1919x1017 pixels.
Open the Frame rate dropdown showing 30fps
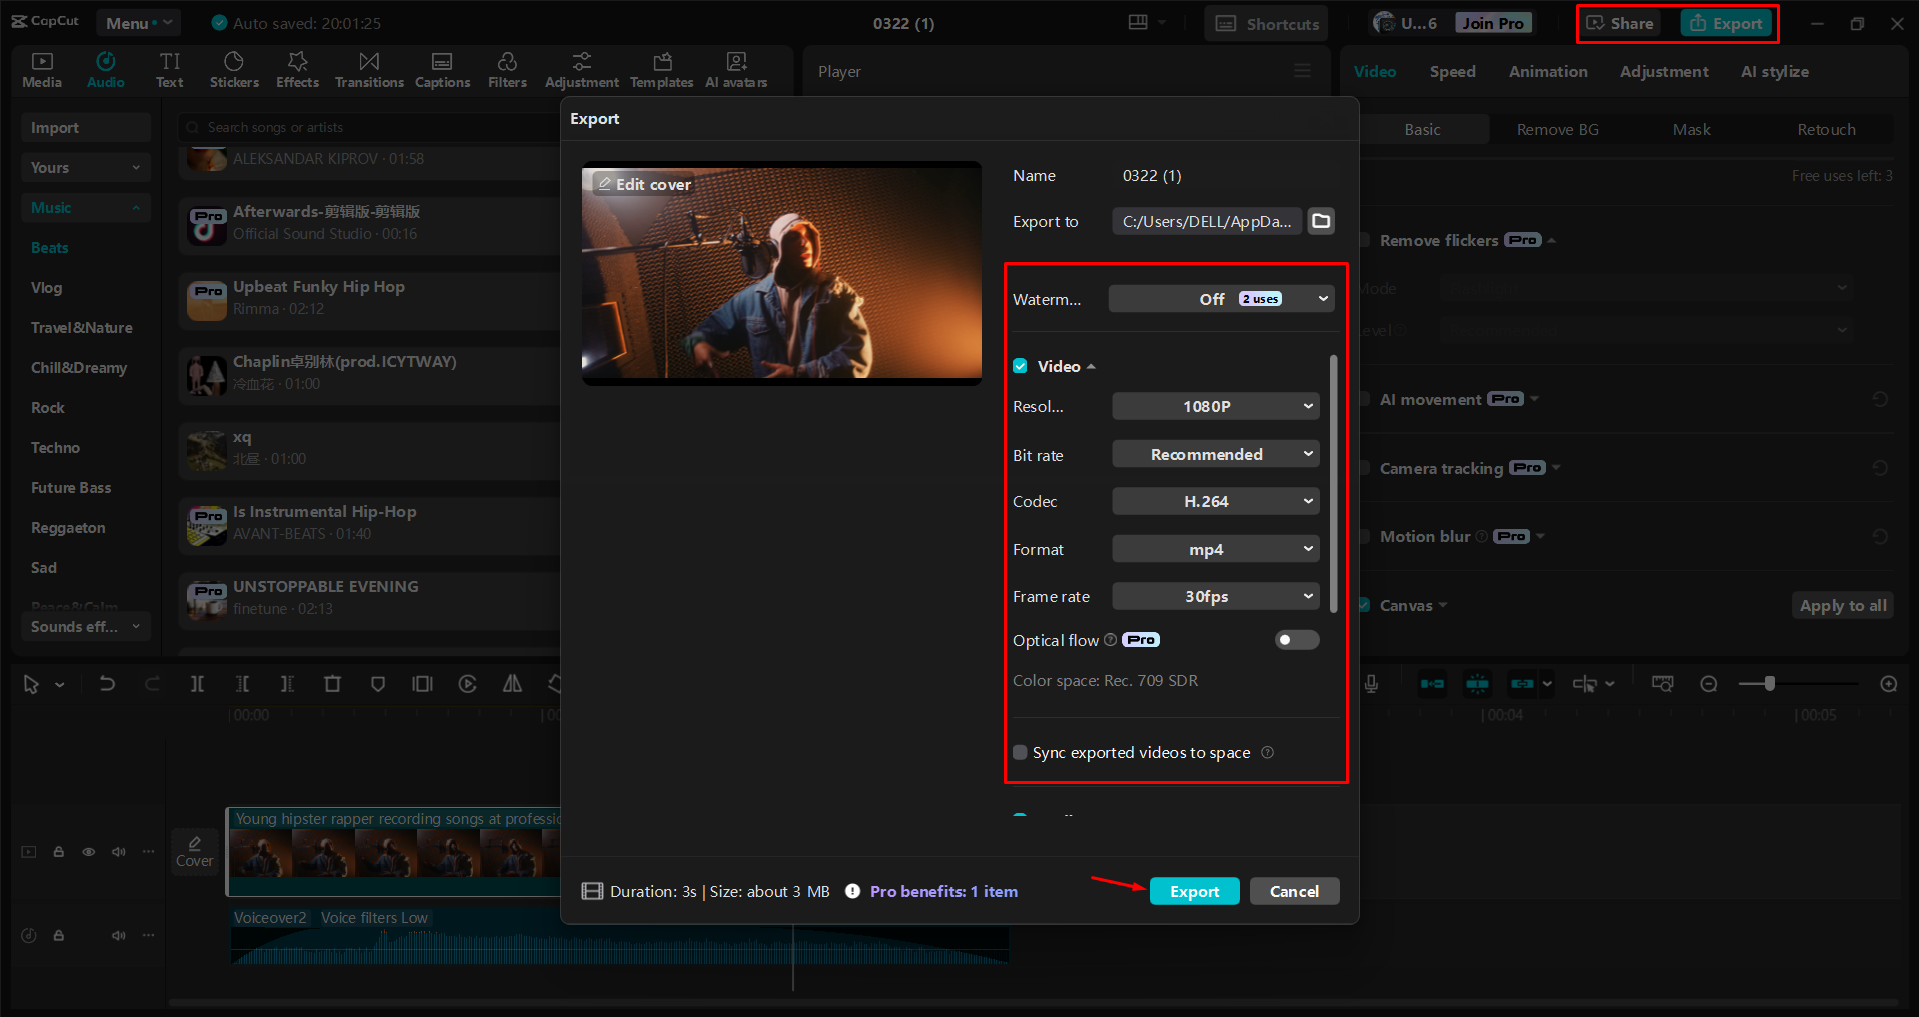tap(1215, 596)
